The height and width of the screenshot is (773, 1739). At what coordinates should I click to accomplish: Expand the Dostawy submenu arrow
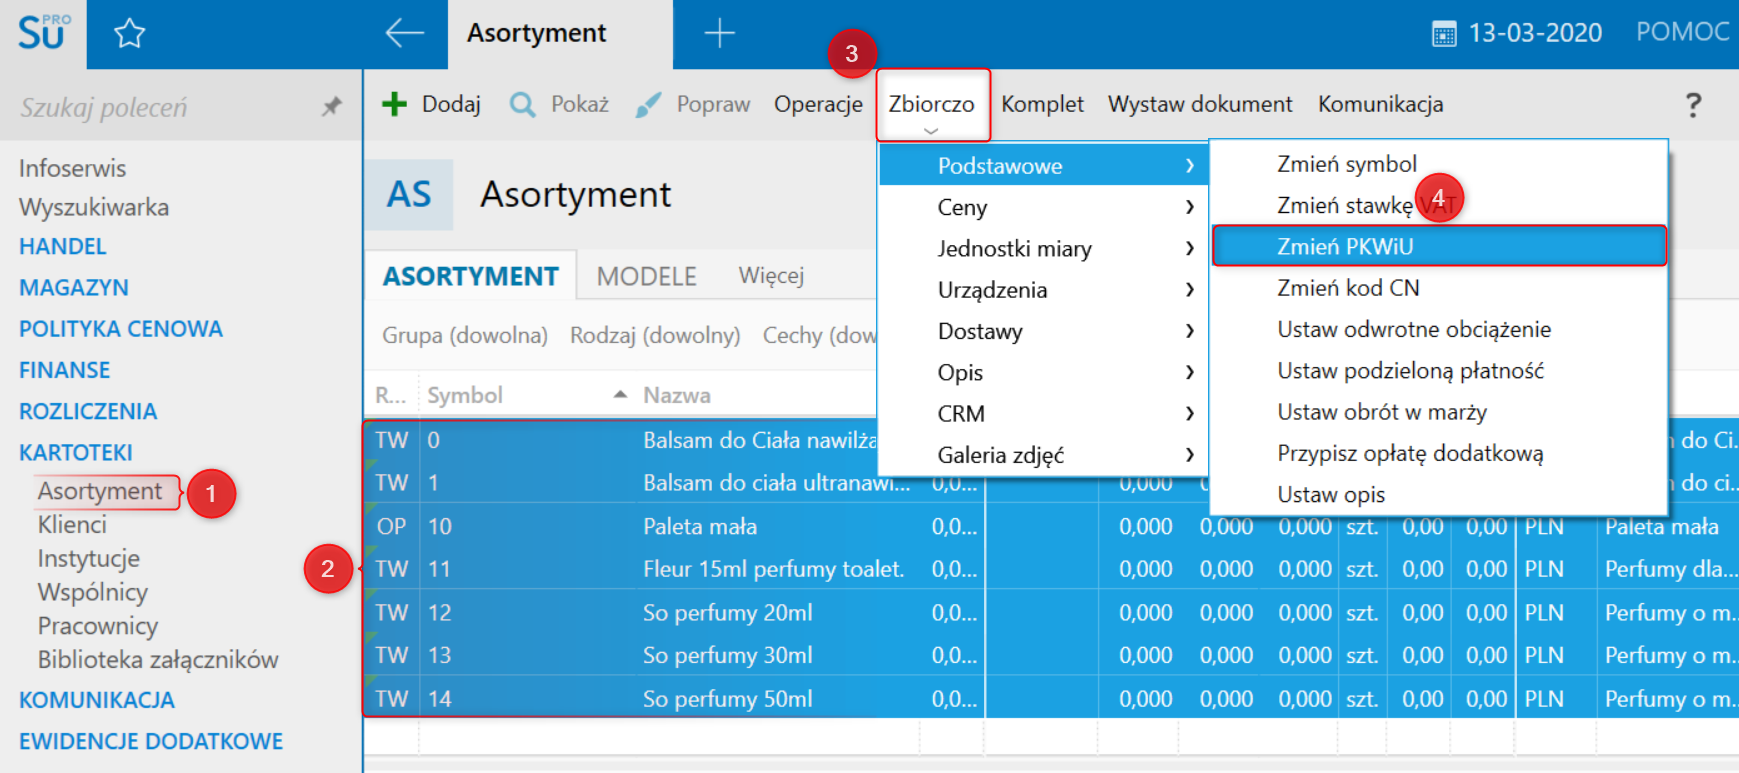tap(1189, 331)
